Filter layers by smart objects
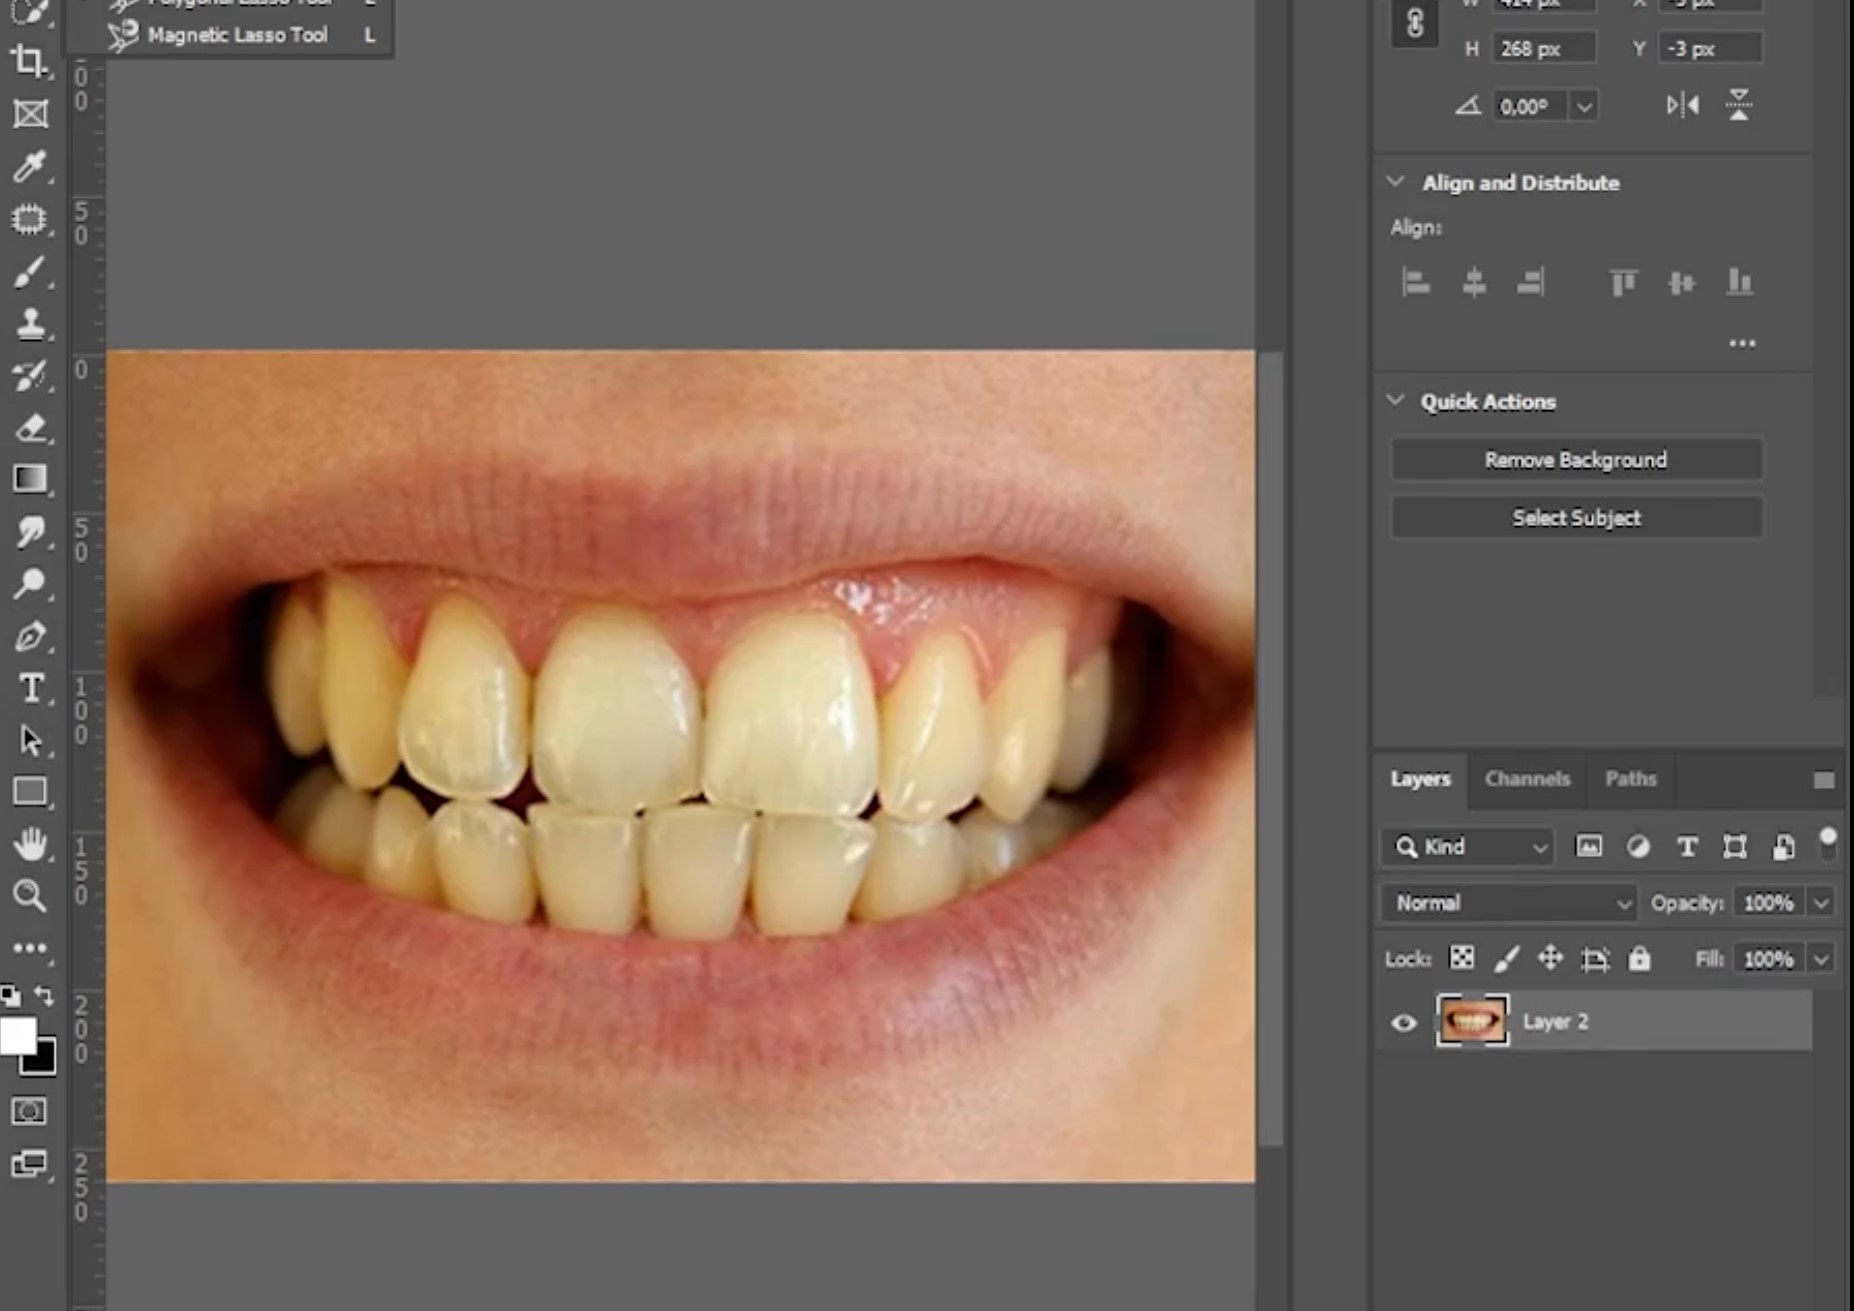The height and width of the screenshot is (1311, 1854). coord(1783,847)
